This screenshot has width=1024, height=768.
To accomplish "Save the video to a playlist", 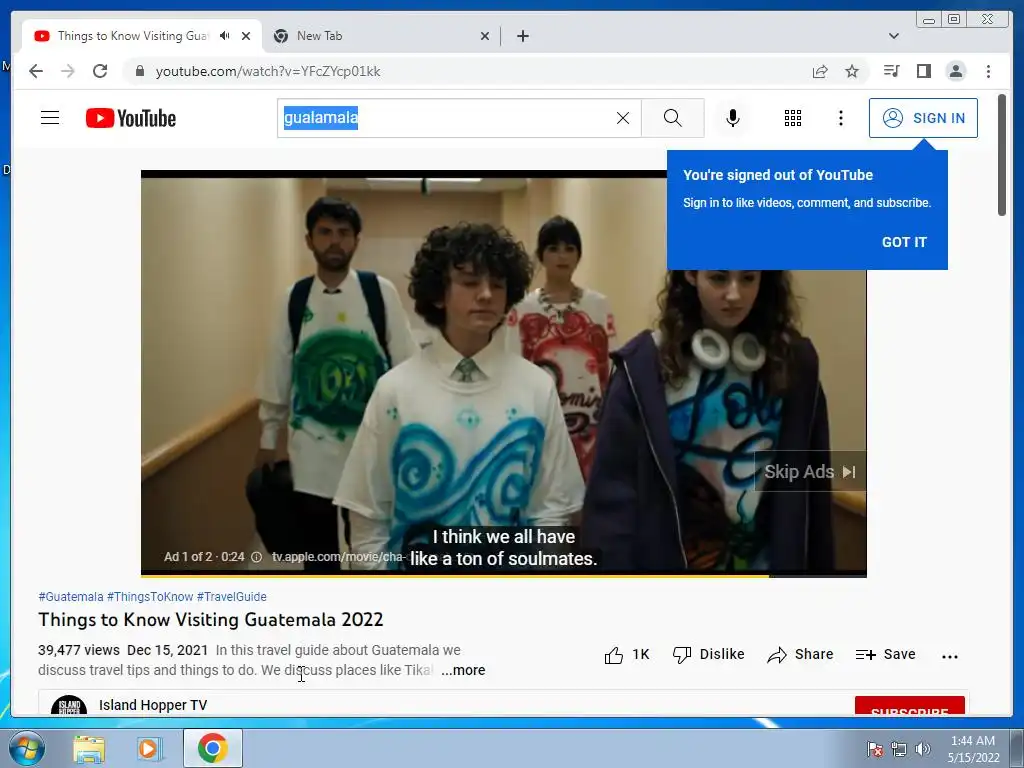I will [886, 654].
